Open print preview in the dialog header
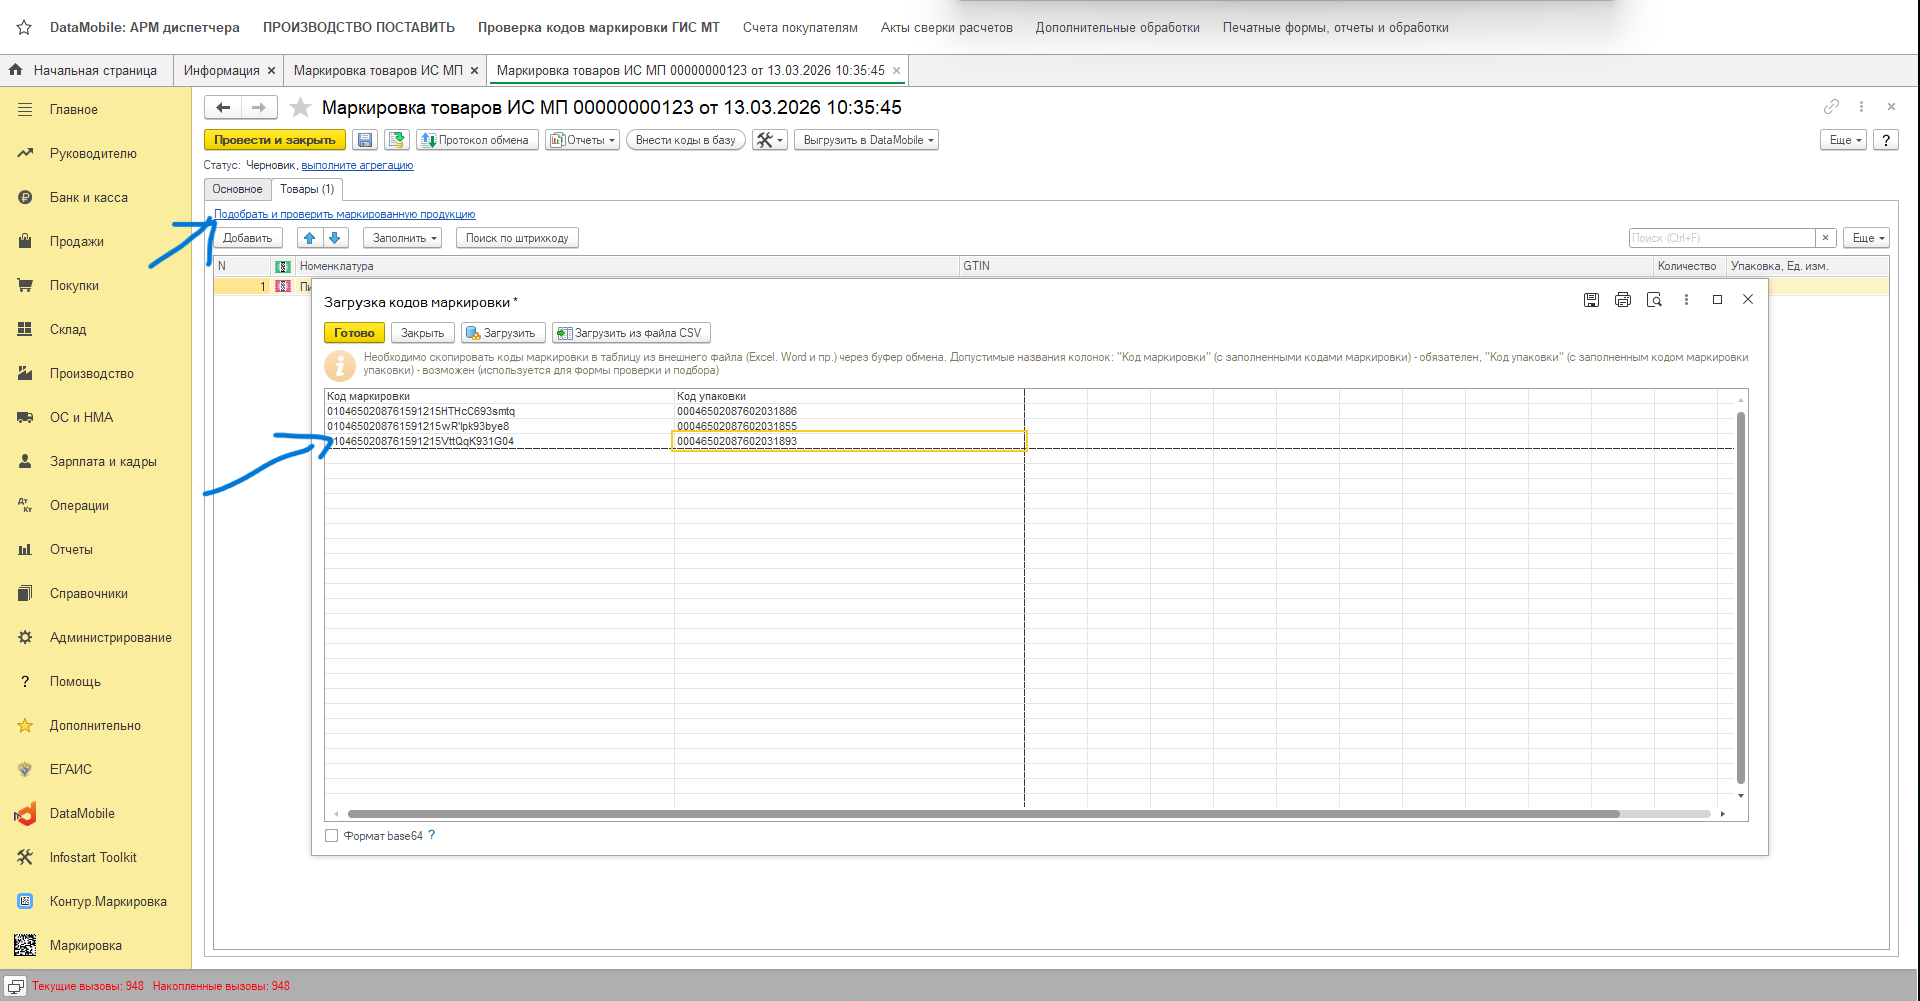This screenshot has width=1920, height=1001. pyautogui.click(x=1654, y=300)
